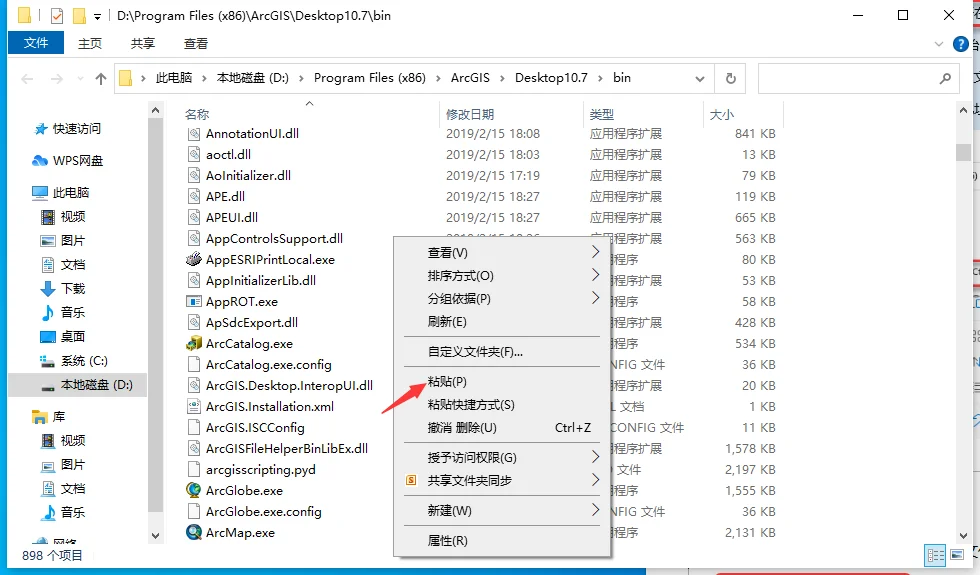Click the 下载 download arrow icon
Screen dimensions: 980x575
[48, 289]
